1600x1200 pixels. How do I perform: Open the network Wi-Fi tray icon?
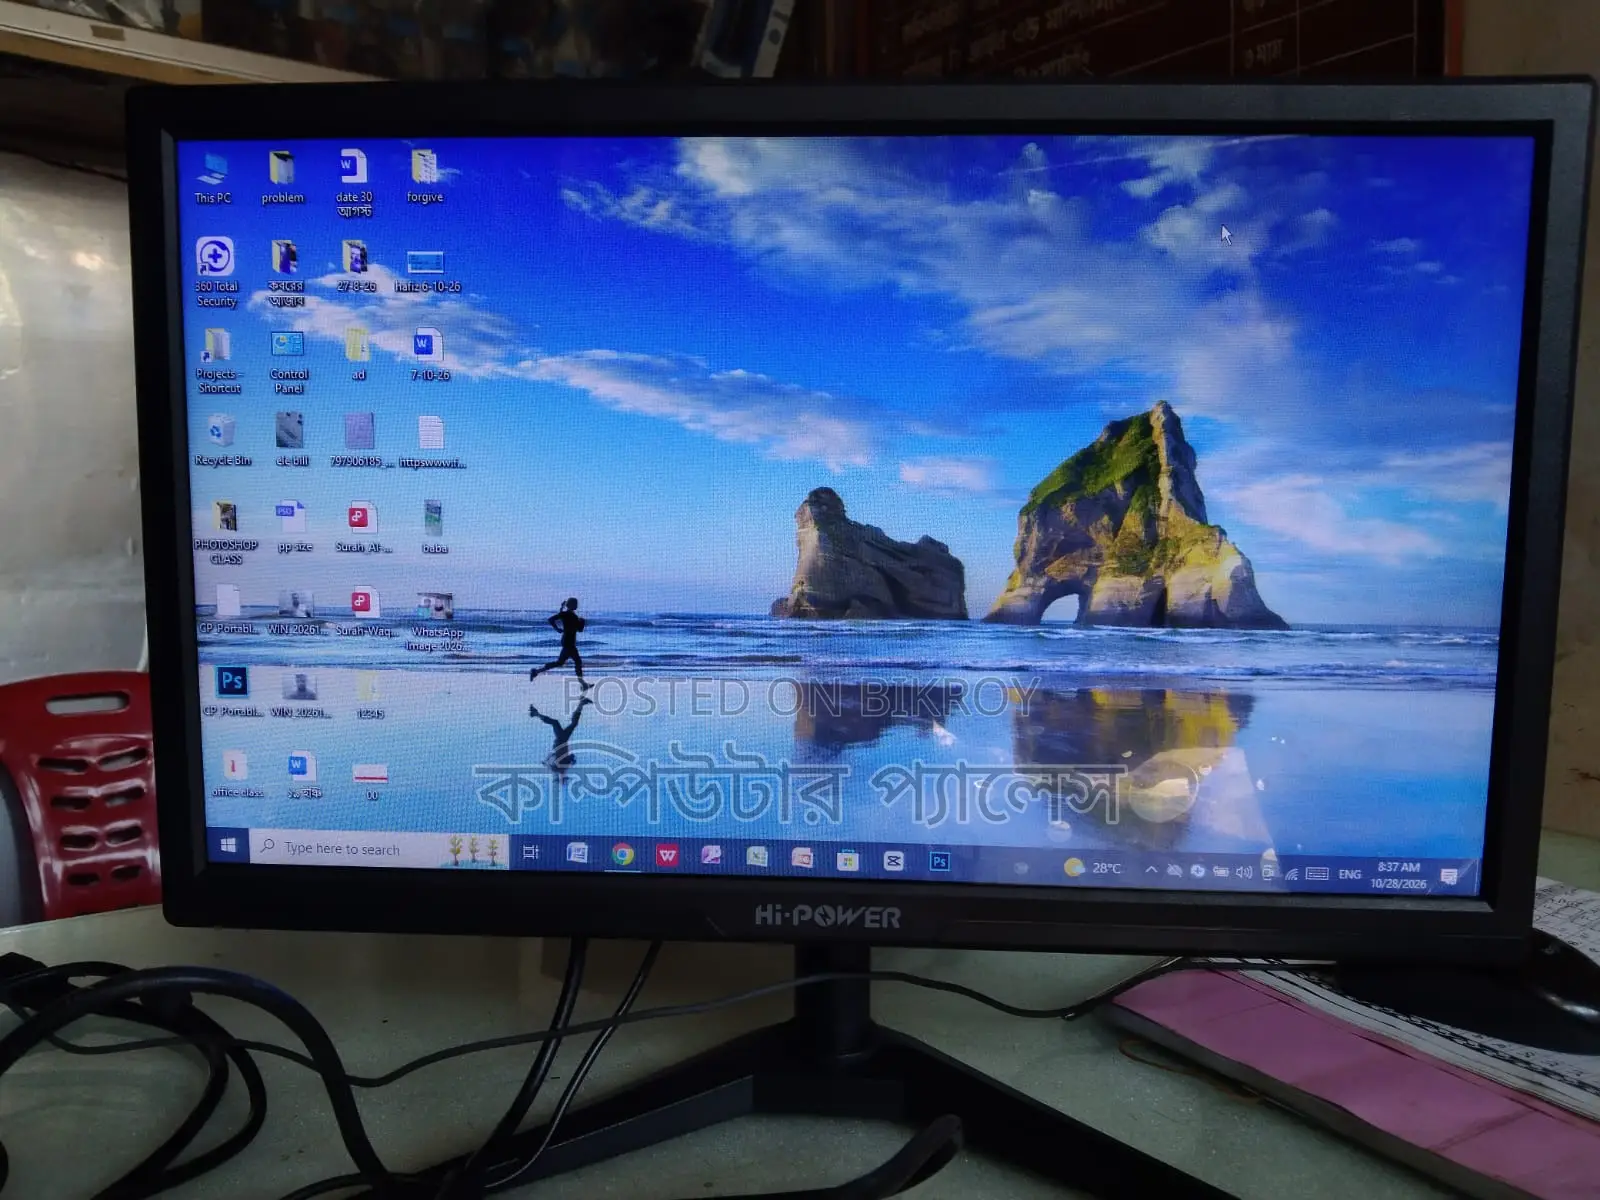pyautogui.click(x=1292, y=874)
